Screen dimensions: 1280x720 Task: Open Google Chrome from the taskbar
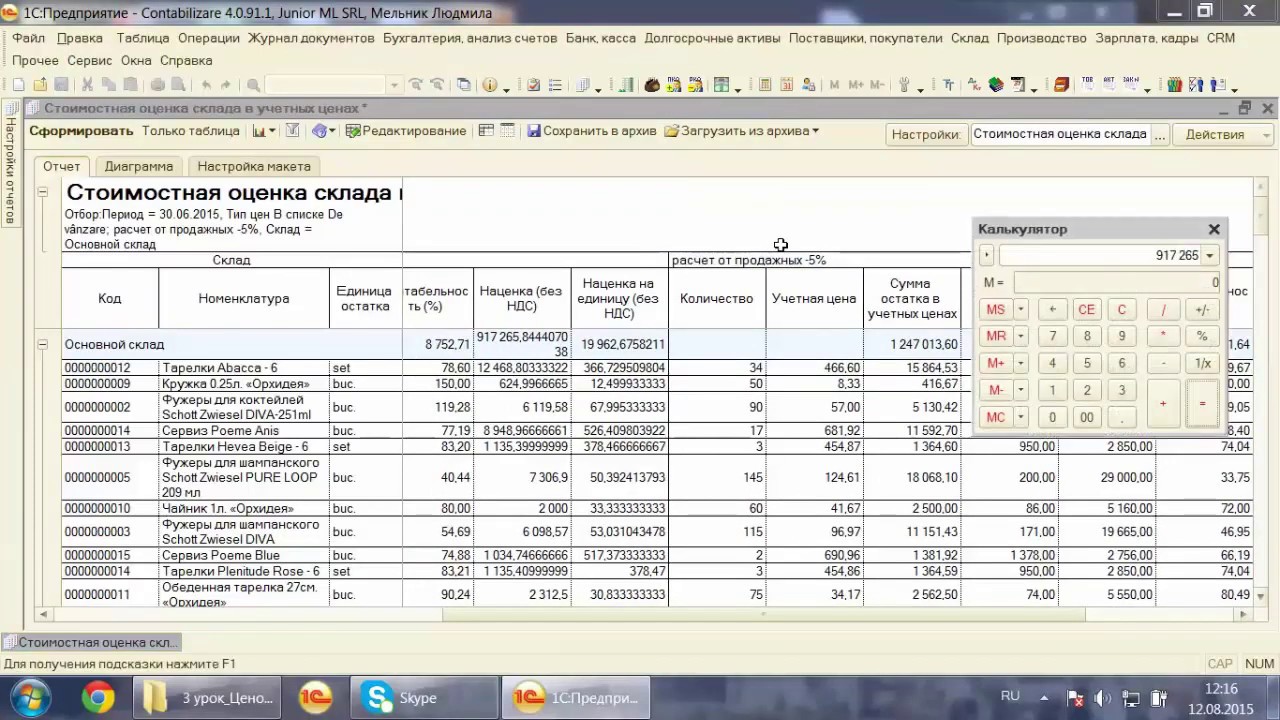[x=98, y=697]
